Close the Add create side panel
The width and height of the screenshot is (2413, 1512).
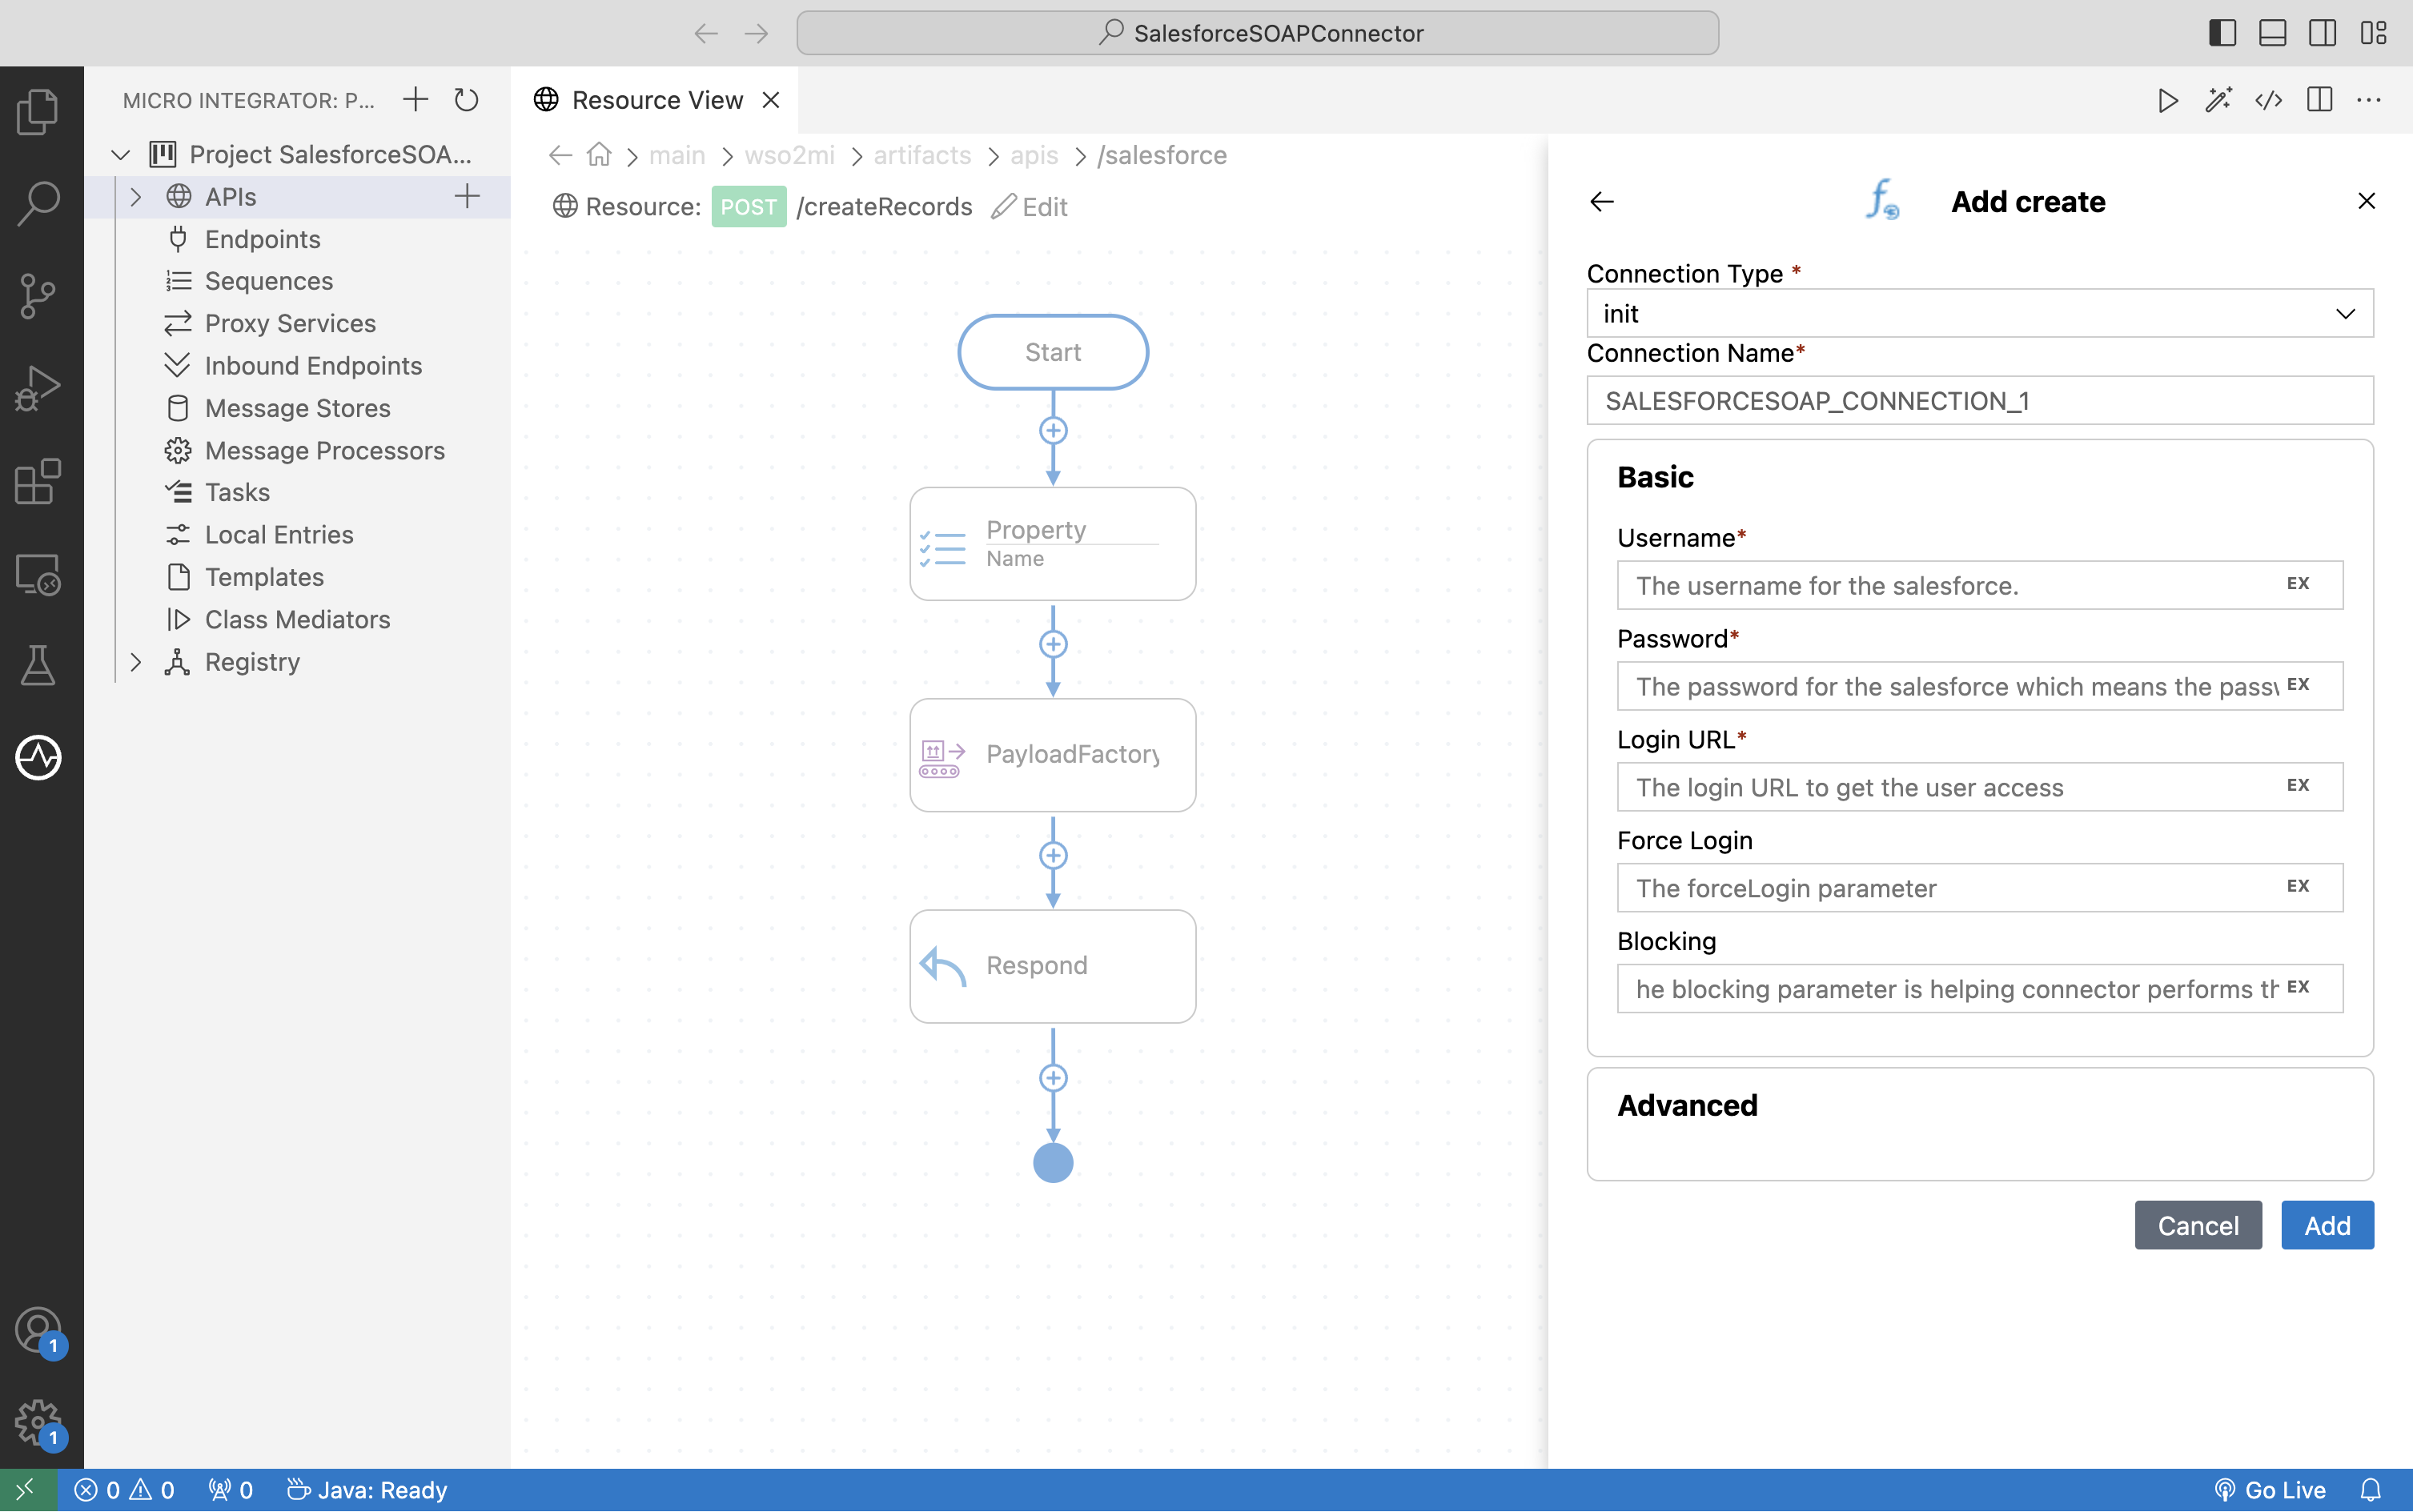click(x=2366, y=202)
